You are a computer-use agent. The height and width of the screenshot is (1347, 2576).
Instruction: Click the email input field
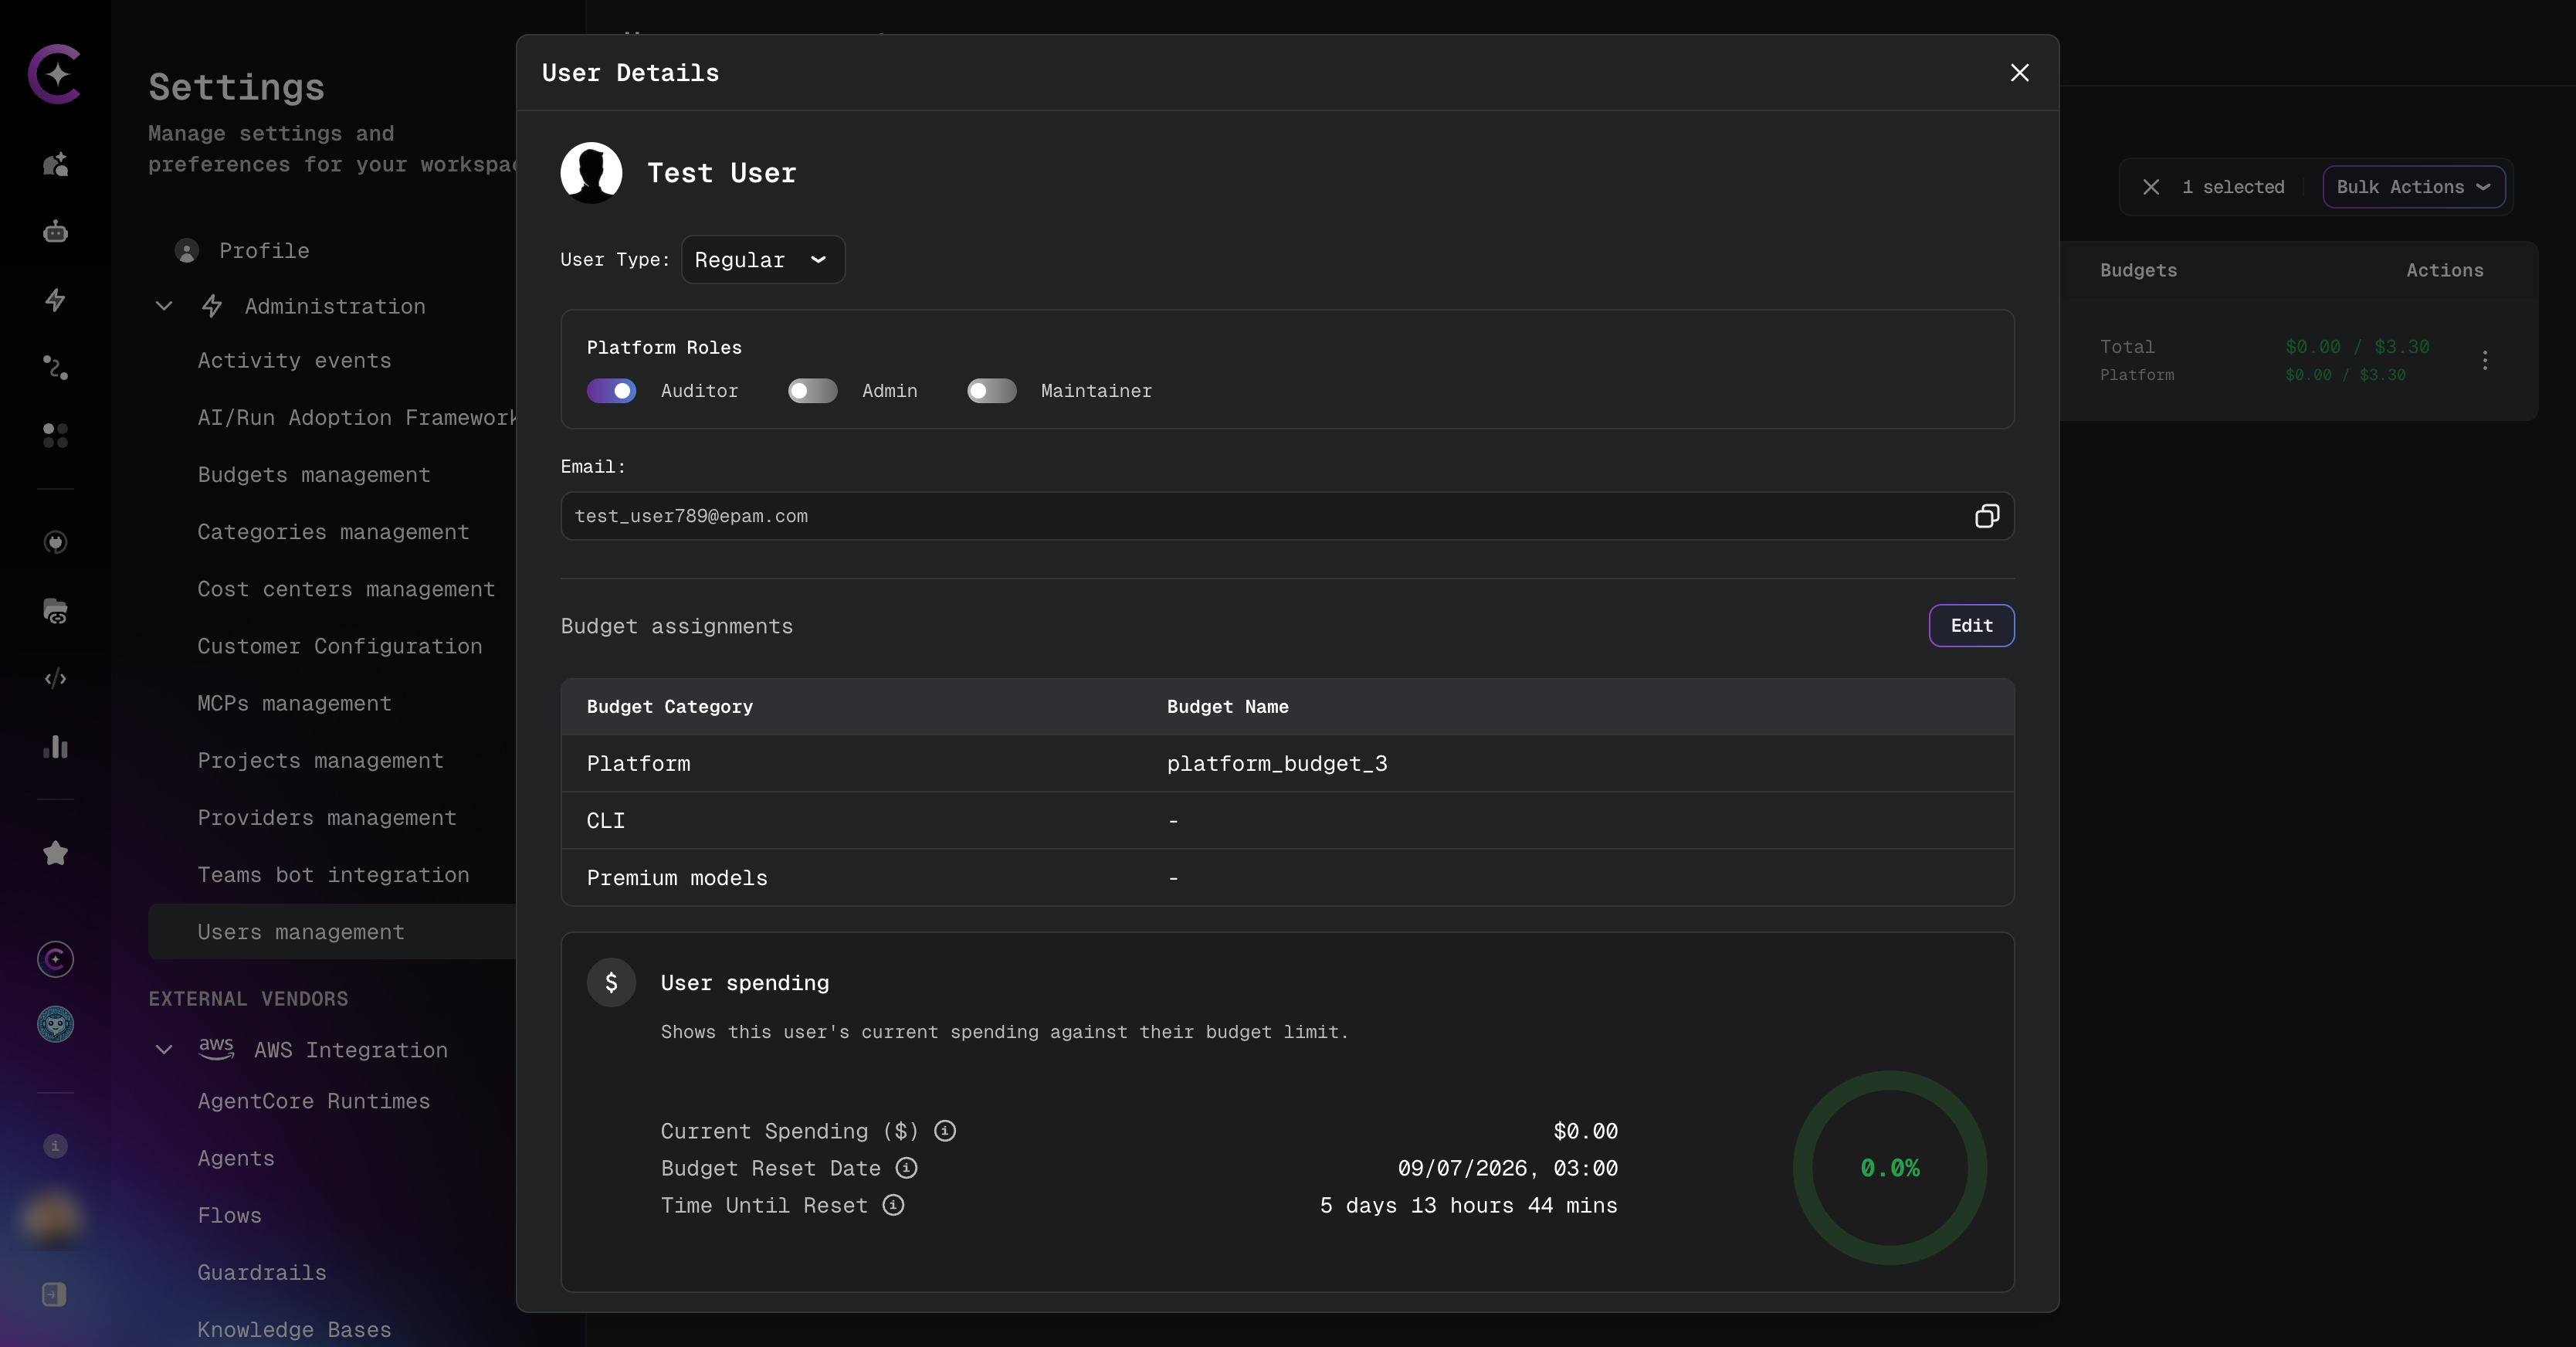point(1287,516)
